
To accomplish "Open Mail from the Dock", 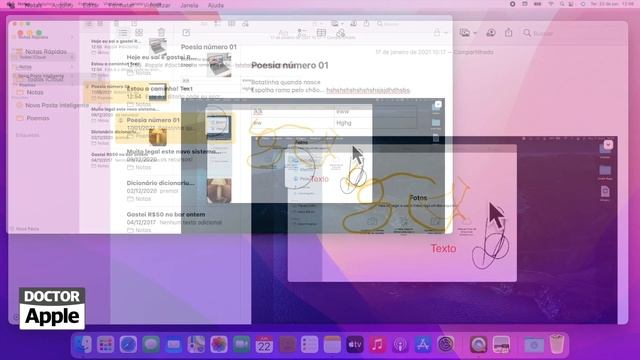I will coord(173,345).
